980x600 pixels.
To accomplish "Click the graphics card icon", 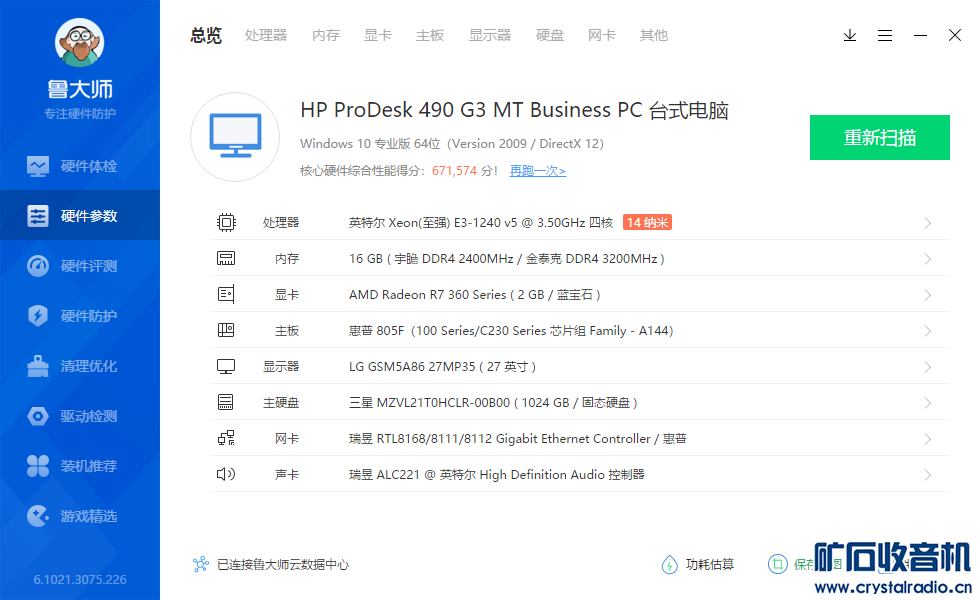I will pyautogui.click(x=226, y=294).
